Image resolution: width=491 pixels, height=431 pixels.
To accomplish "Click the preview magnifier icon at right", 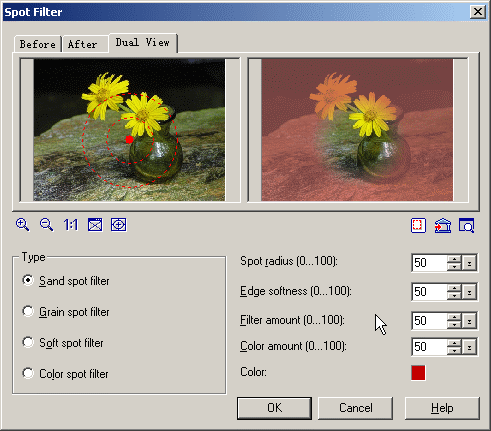I will [x=467, y=225].
